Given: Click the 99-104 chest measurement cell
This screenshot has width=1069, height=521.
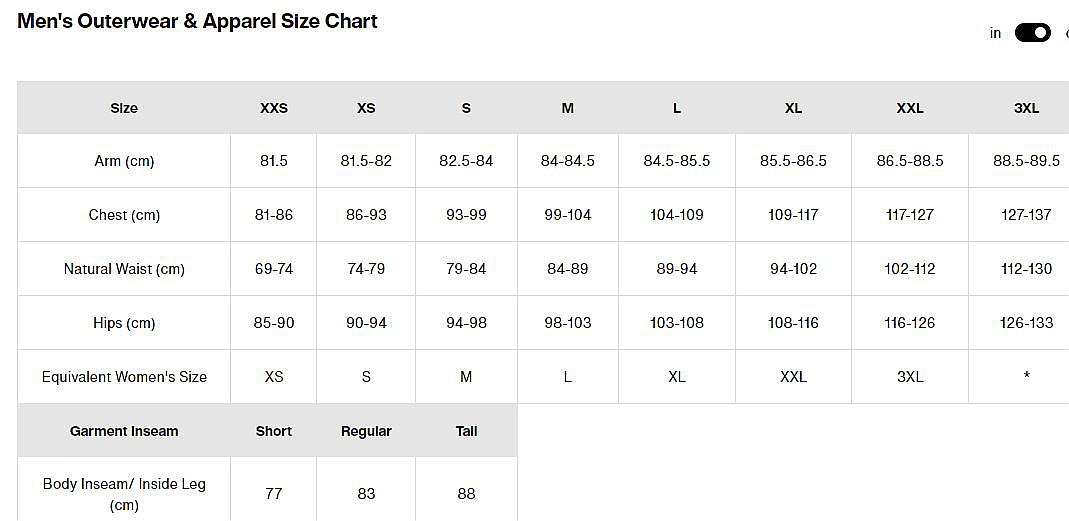Looking at the screenshot, I should click(567, 215).
